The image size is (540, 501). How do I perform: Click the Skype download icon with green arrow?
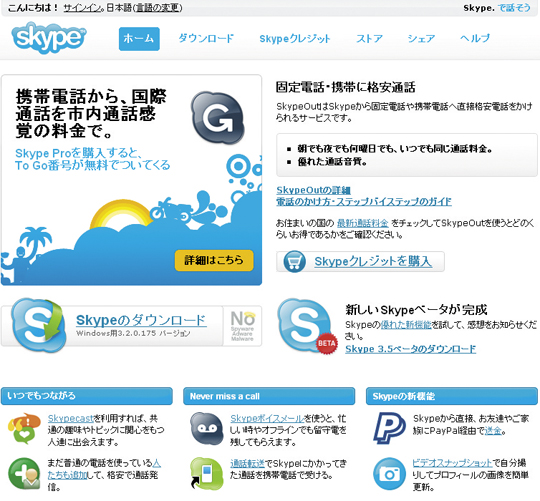click(x=39, y=325)
